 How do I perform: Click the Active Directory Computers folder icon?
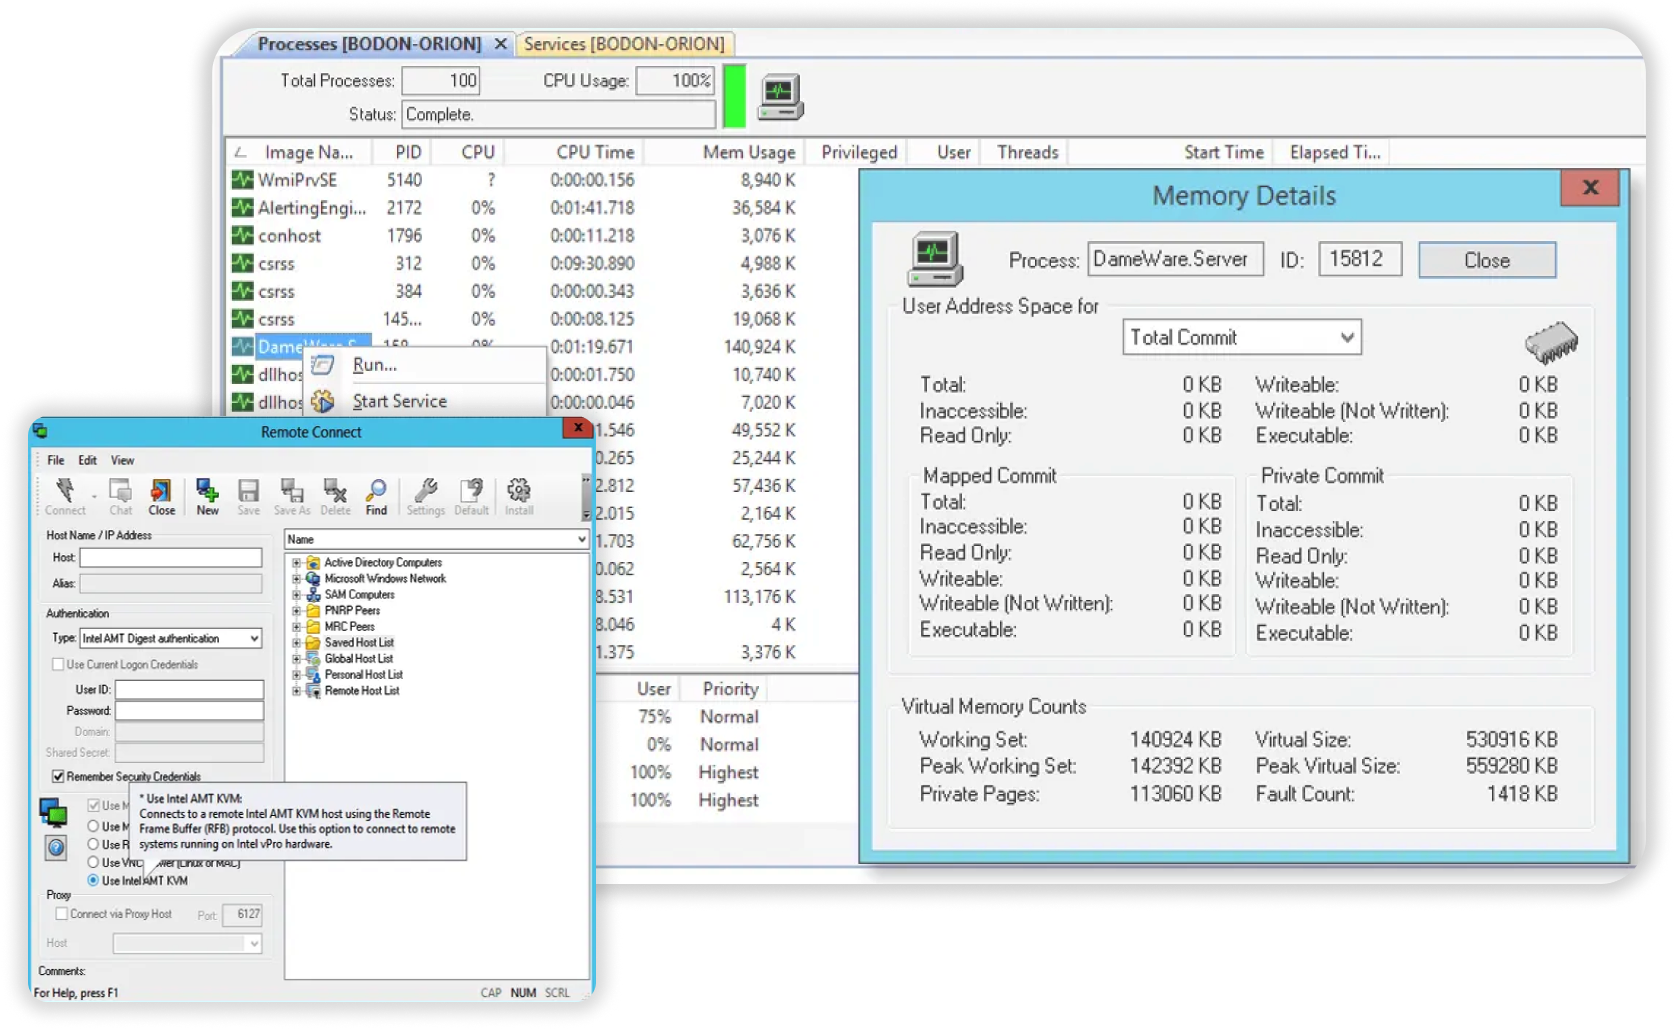313,563
